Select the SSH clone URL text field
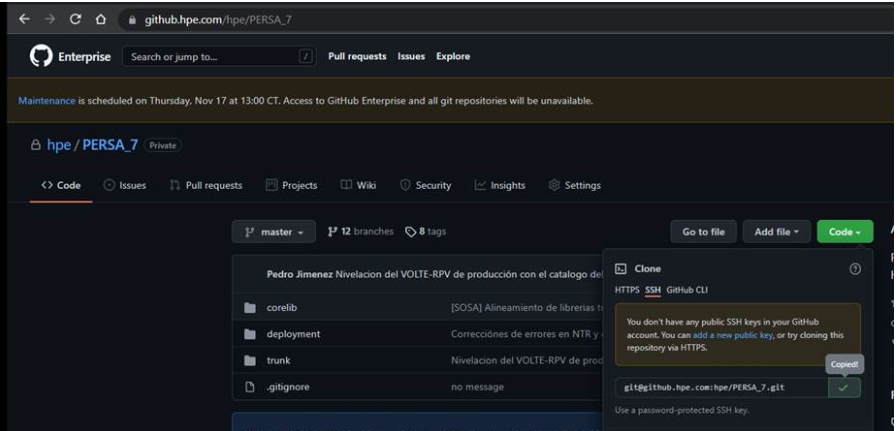The image size is (896, 431). (x=722, y=387)
